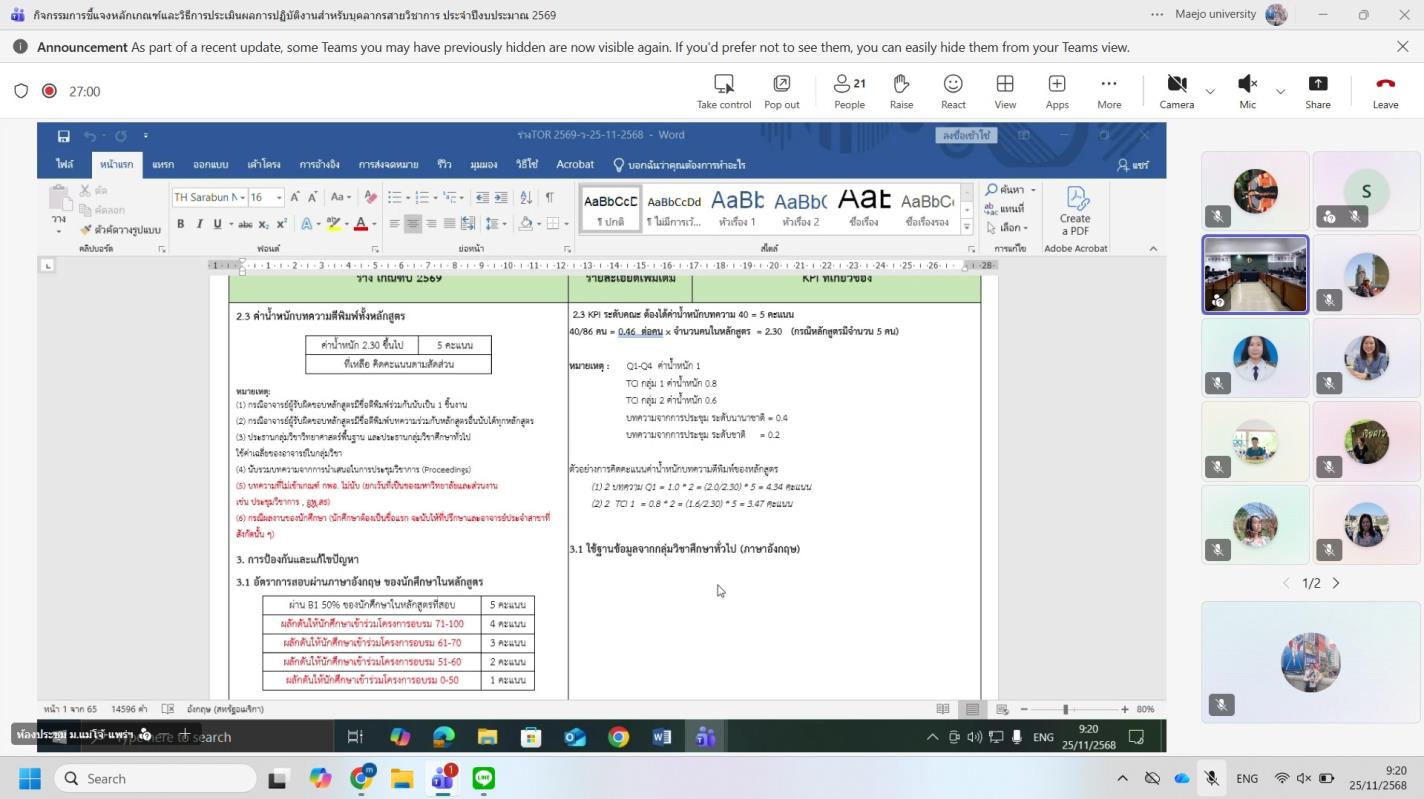Toggle the Windows taskbar microphone mute icon

(x=1211, y=778)
